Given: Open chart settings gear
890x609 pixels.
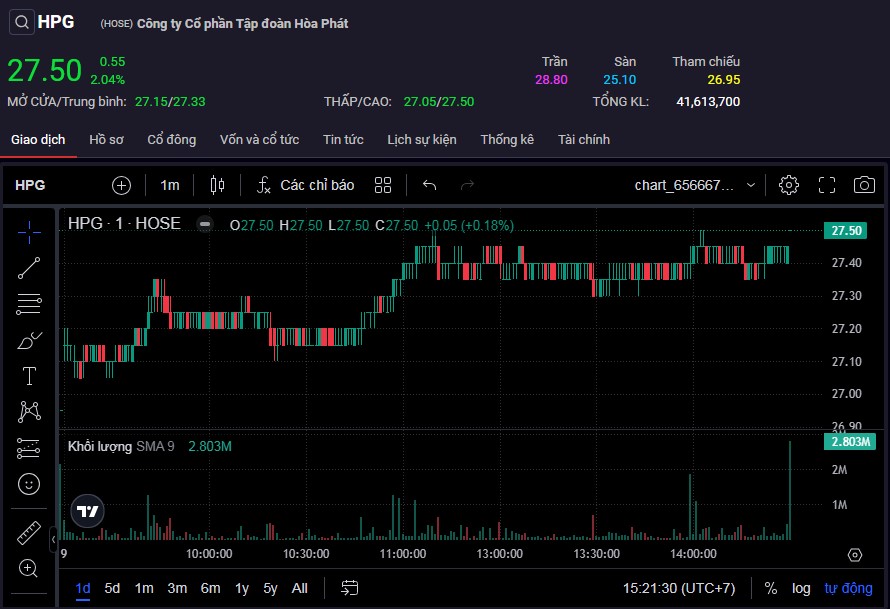Looking at the screenshot, I should tap(789, 185).
